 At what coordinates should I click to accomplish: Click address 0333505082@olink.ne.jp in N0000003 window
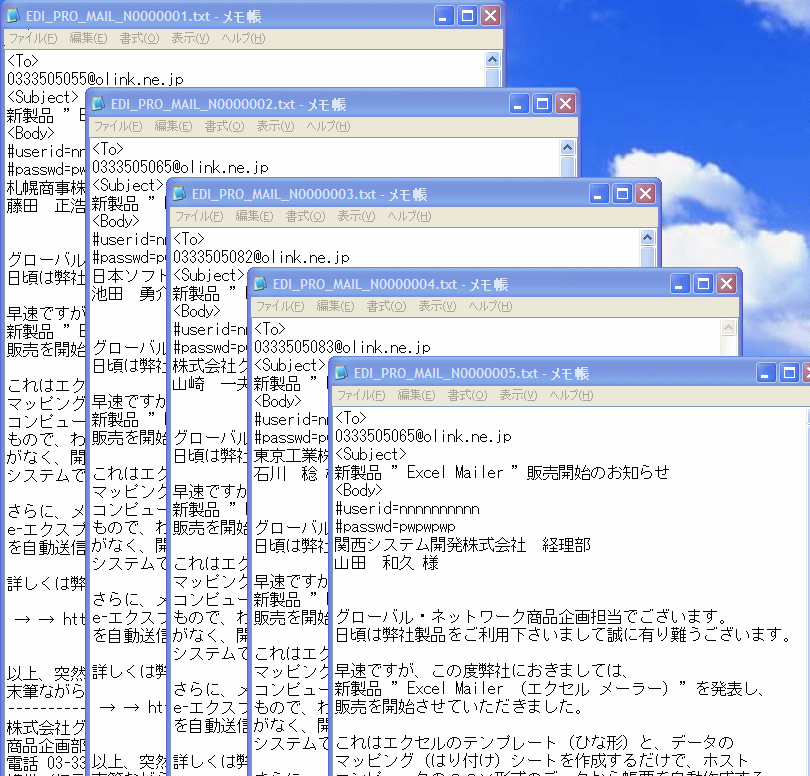click(261, 257)
